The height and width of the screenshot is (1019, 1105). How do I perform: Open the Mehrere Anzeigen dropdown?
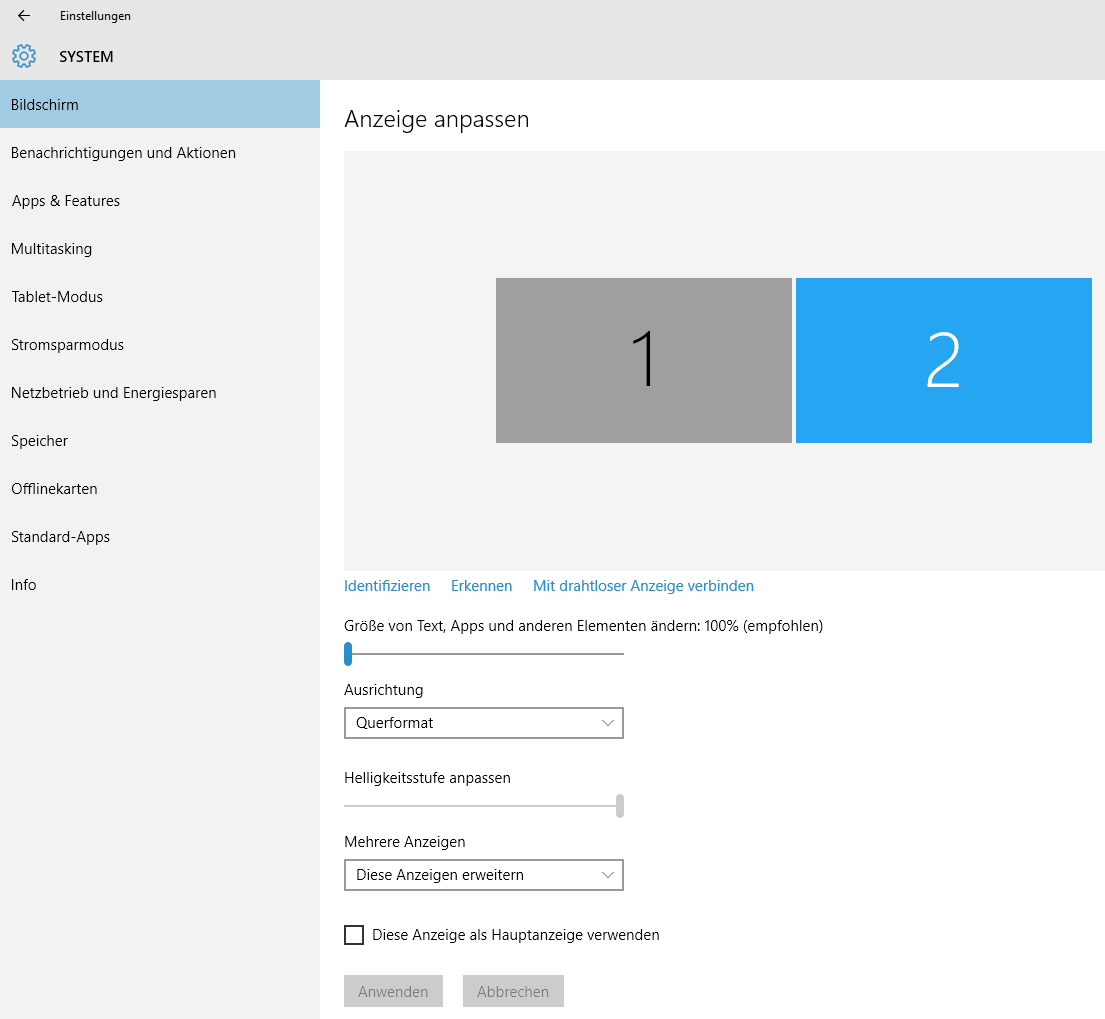pos(484,875)
